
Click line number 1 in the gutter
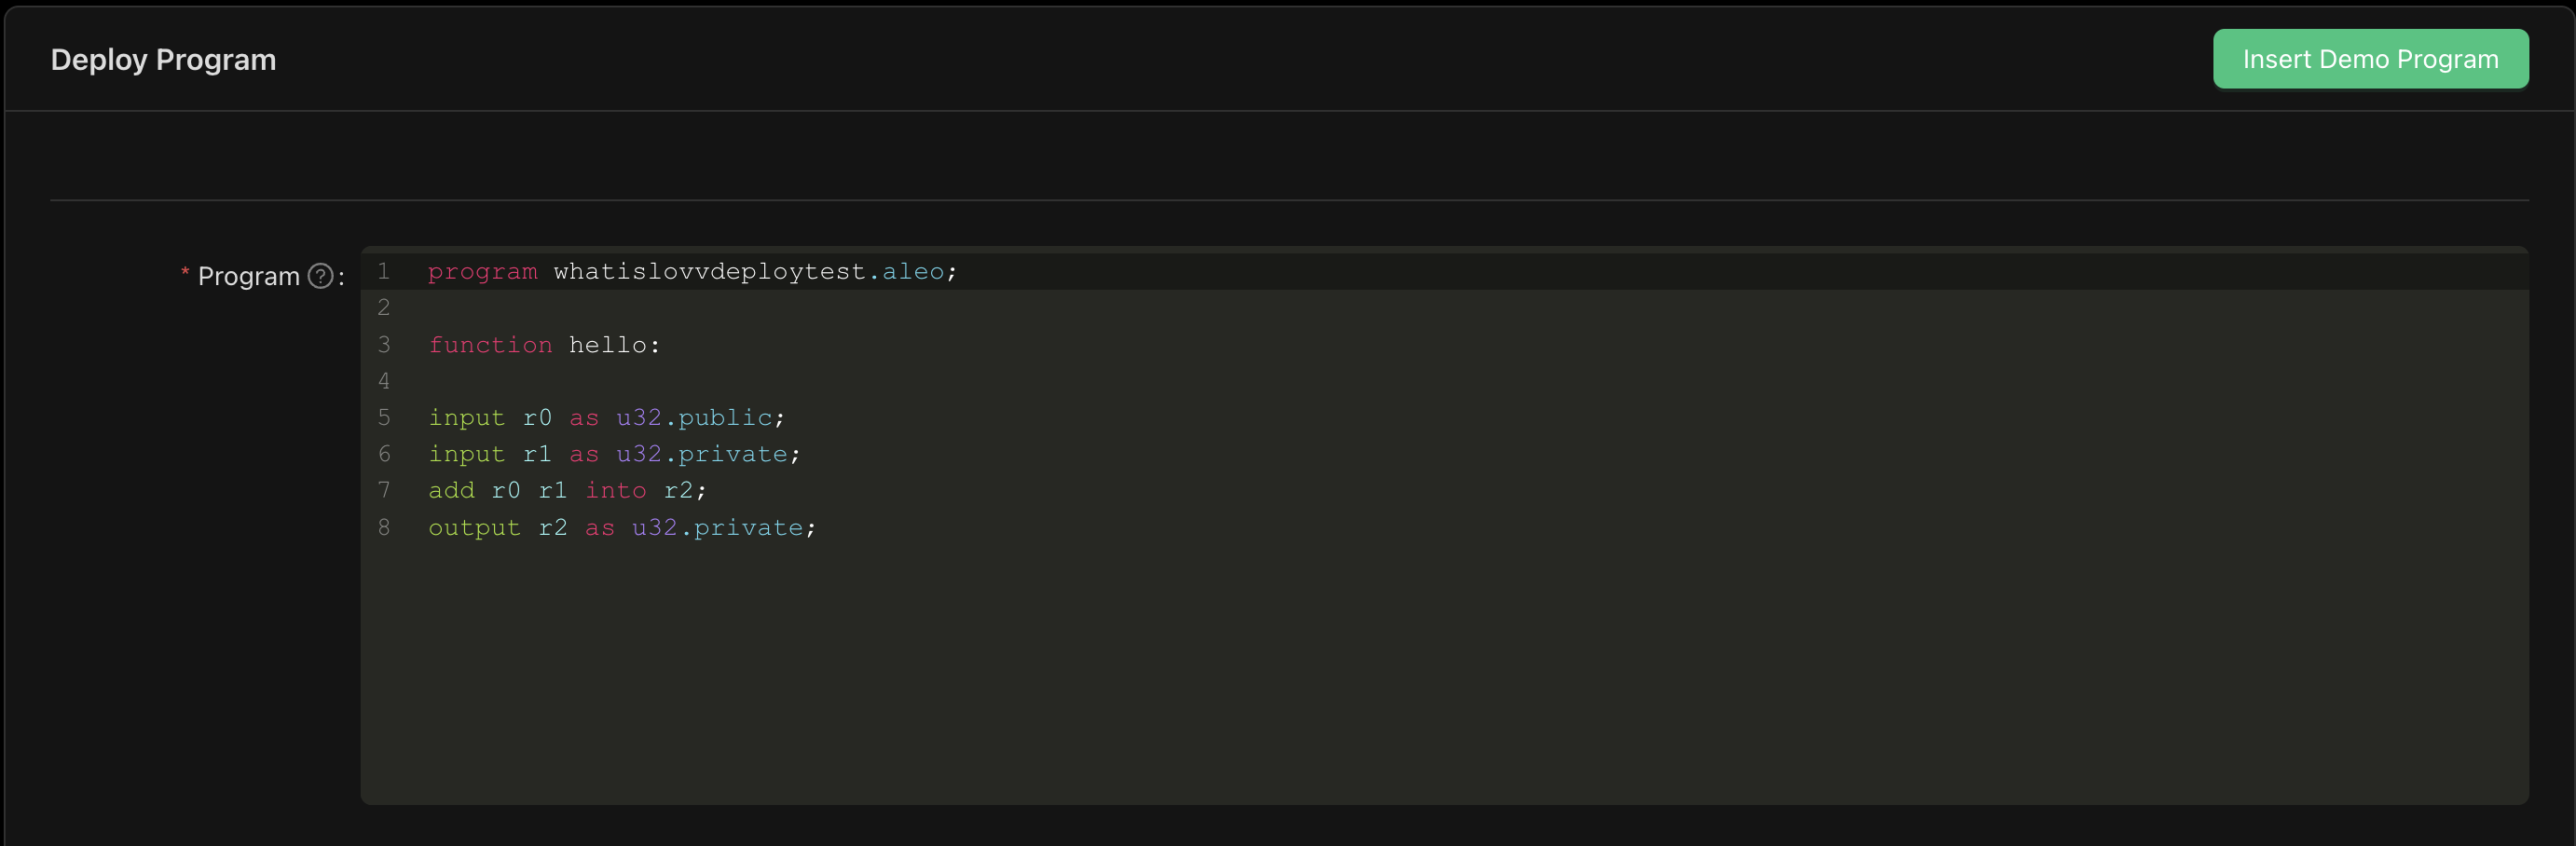pos(384,272)
